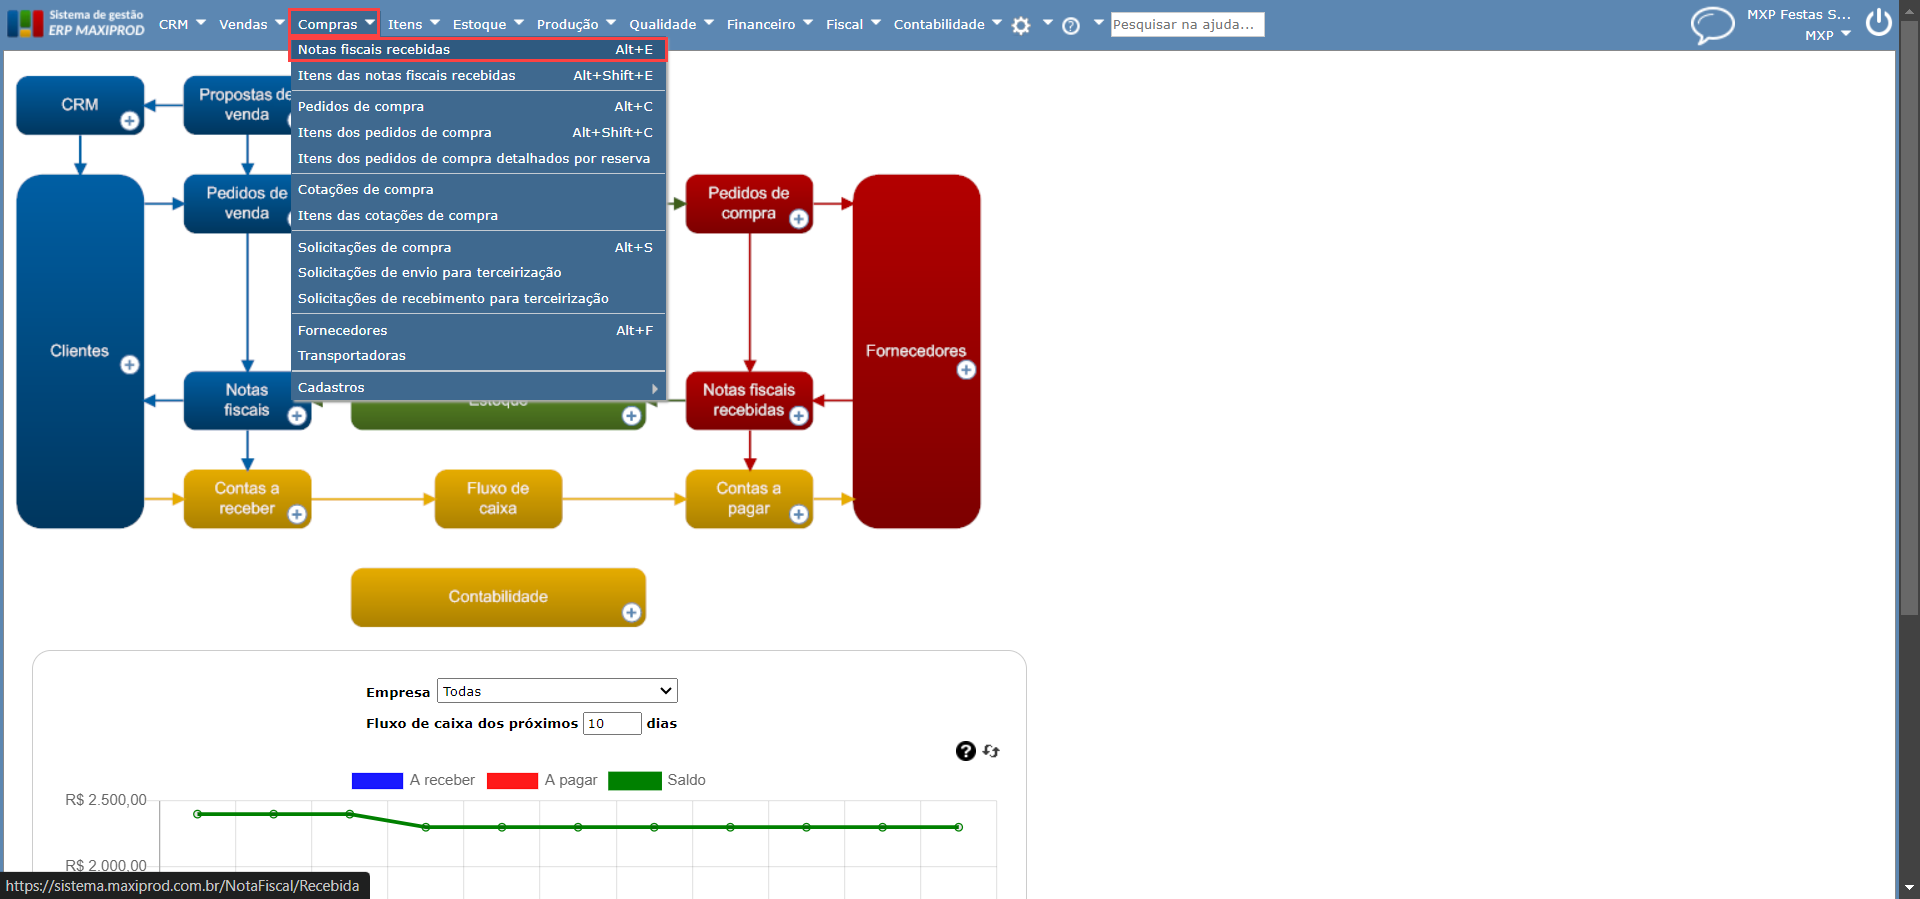
Task: Click plus icon on Notas fiscais block
Action: [297, 416]
